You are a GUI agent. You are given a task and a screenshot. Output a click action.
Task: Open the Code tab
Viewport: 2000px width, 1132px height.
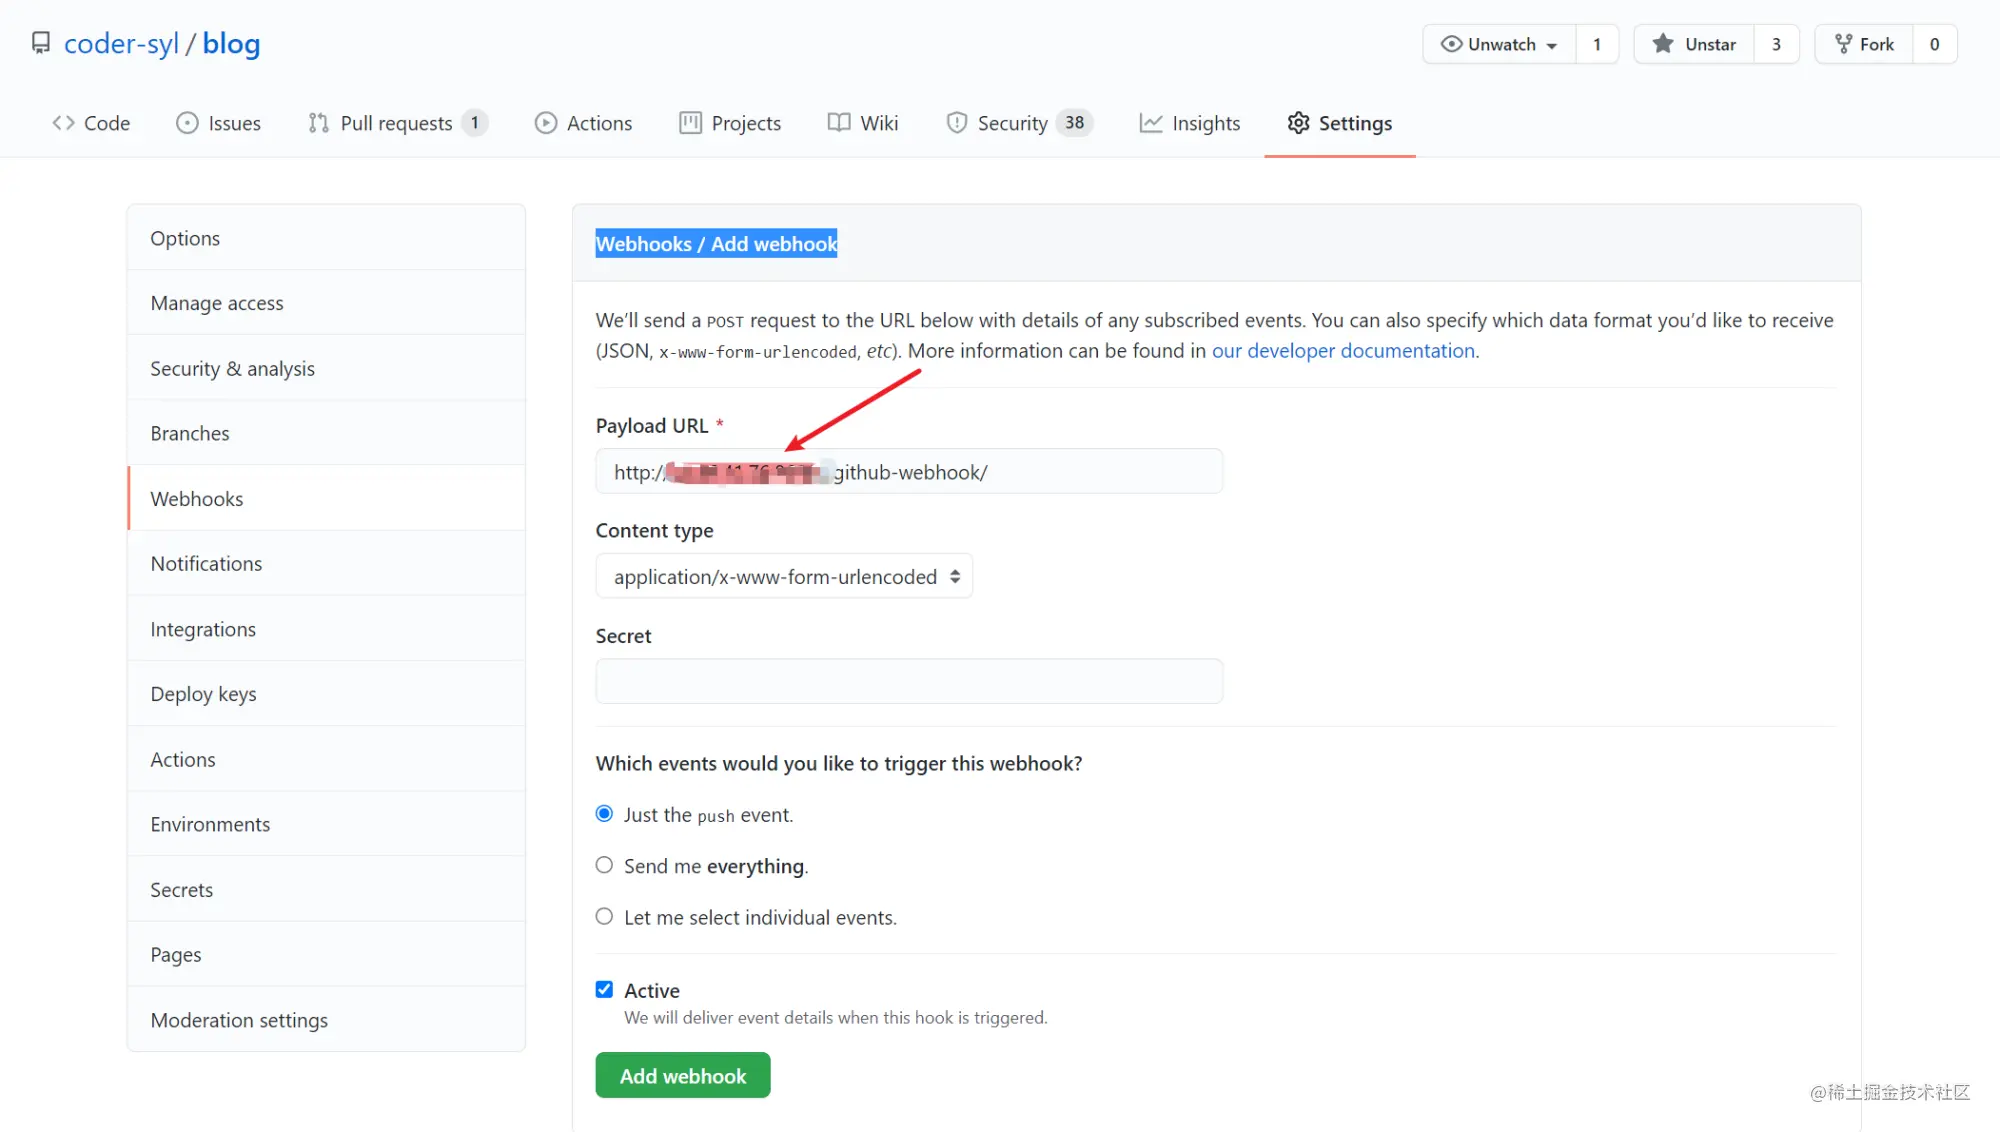(x=91, y=123)
